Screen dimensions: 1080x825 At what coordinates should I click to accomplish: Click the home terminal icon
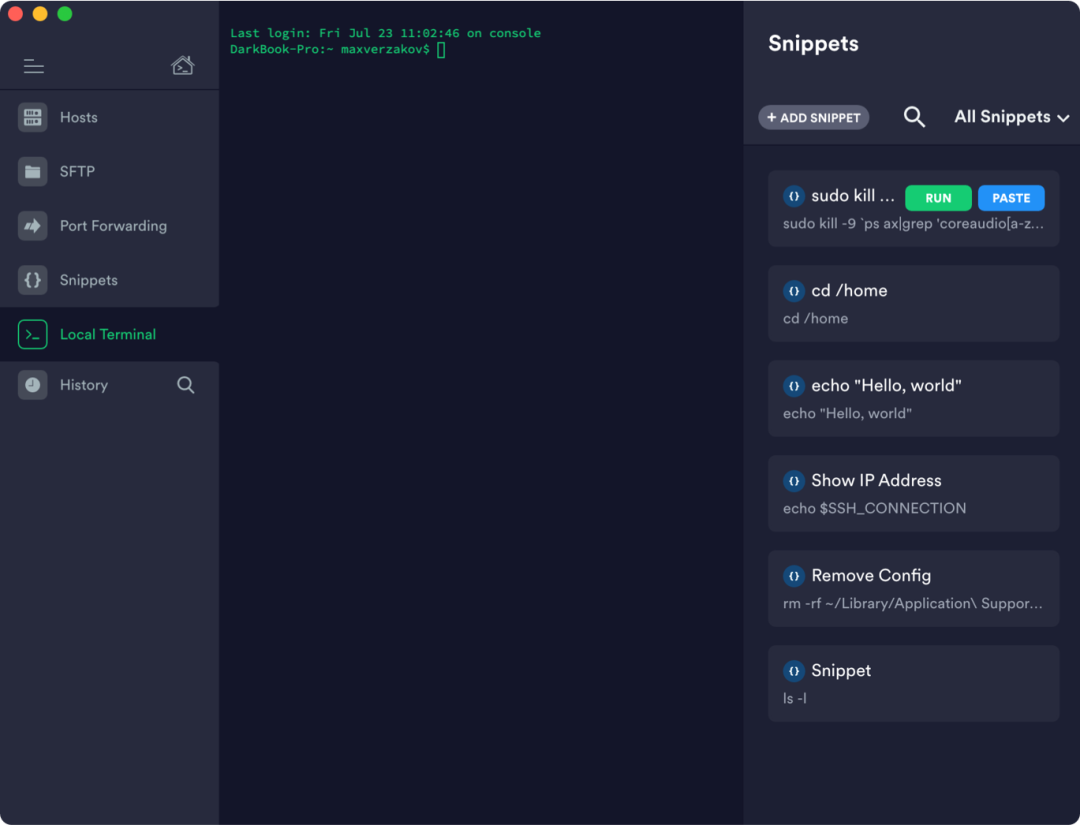pyautogui.click(x=182, y=66)
